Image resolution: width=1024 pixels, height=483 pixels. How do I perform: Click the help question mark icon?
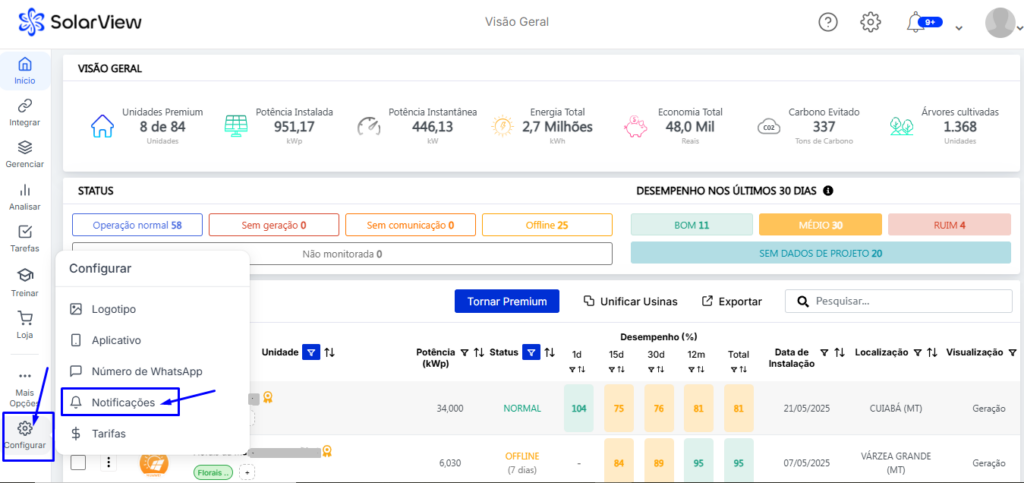coord(828,22)
